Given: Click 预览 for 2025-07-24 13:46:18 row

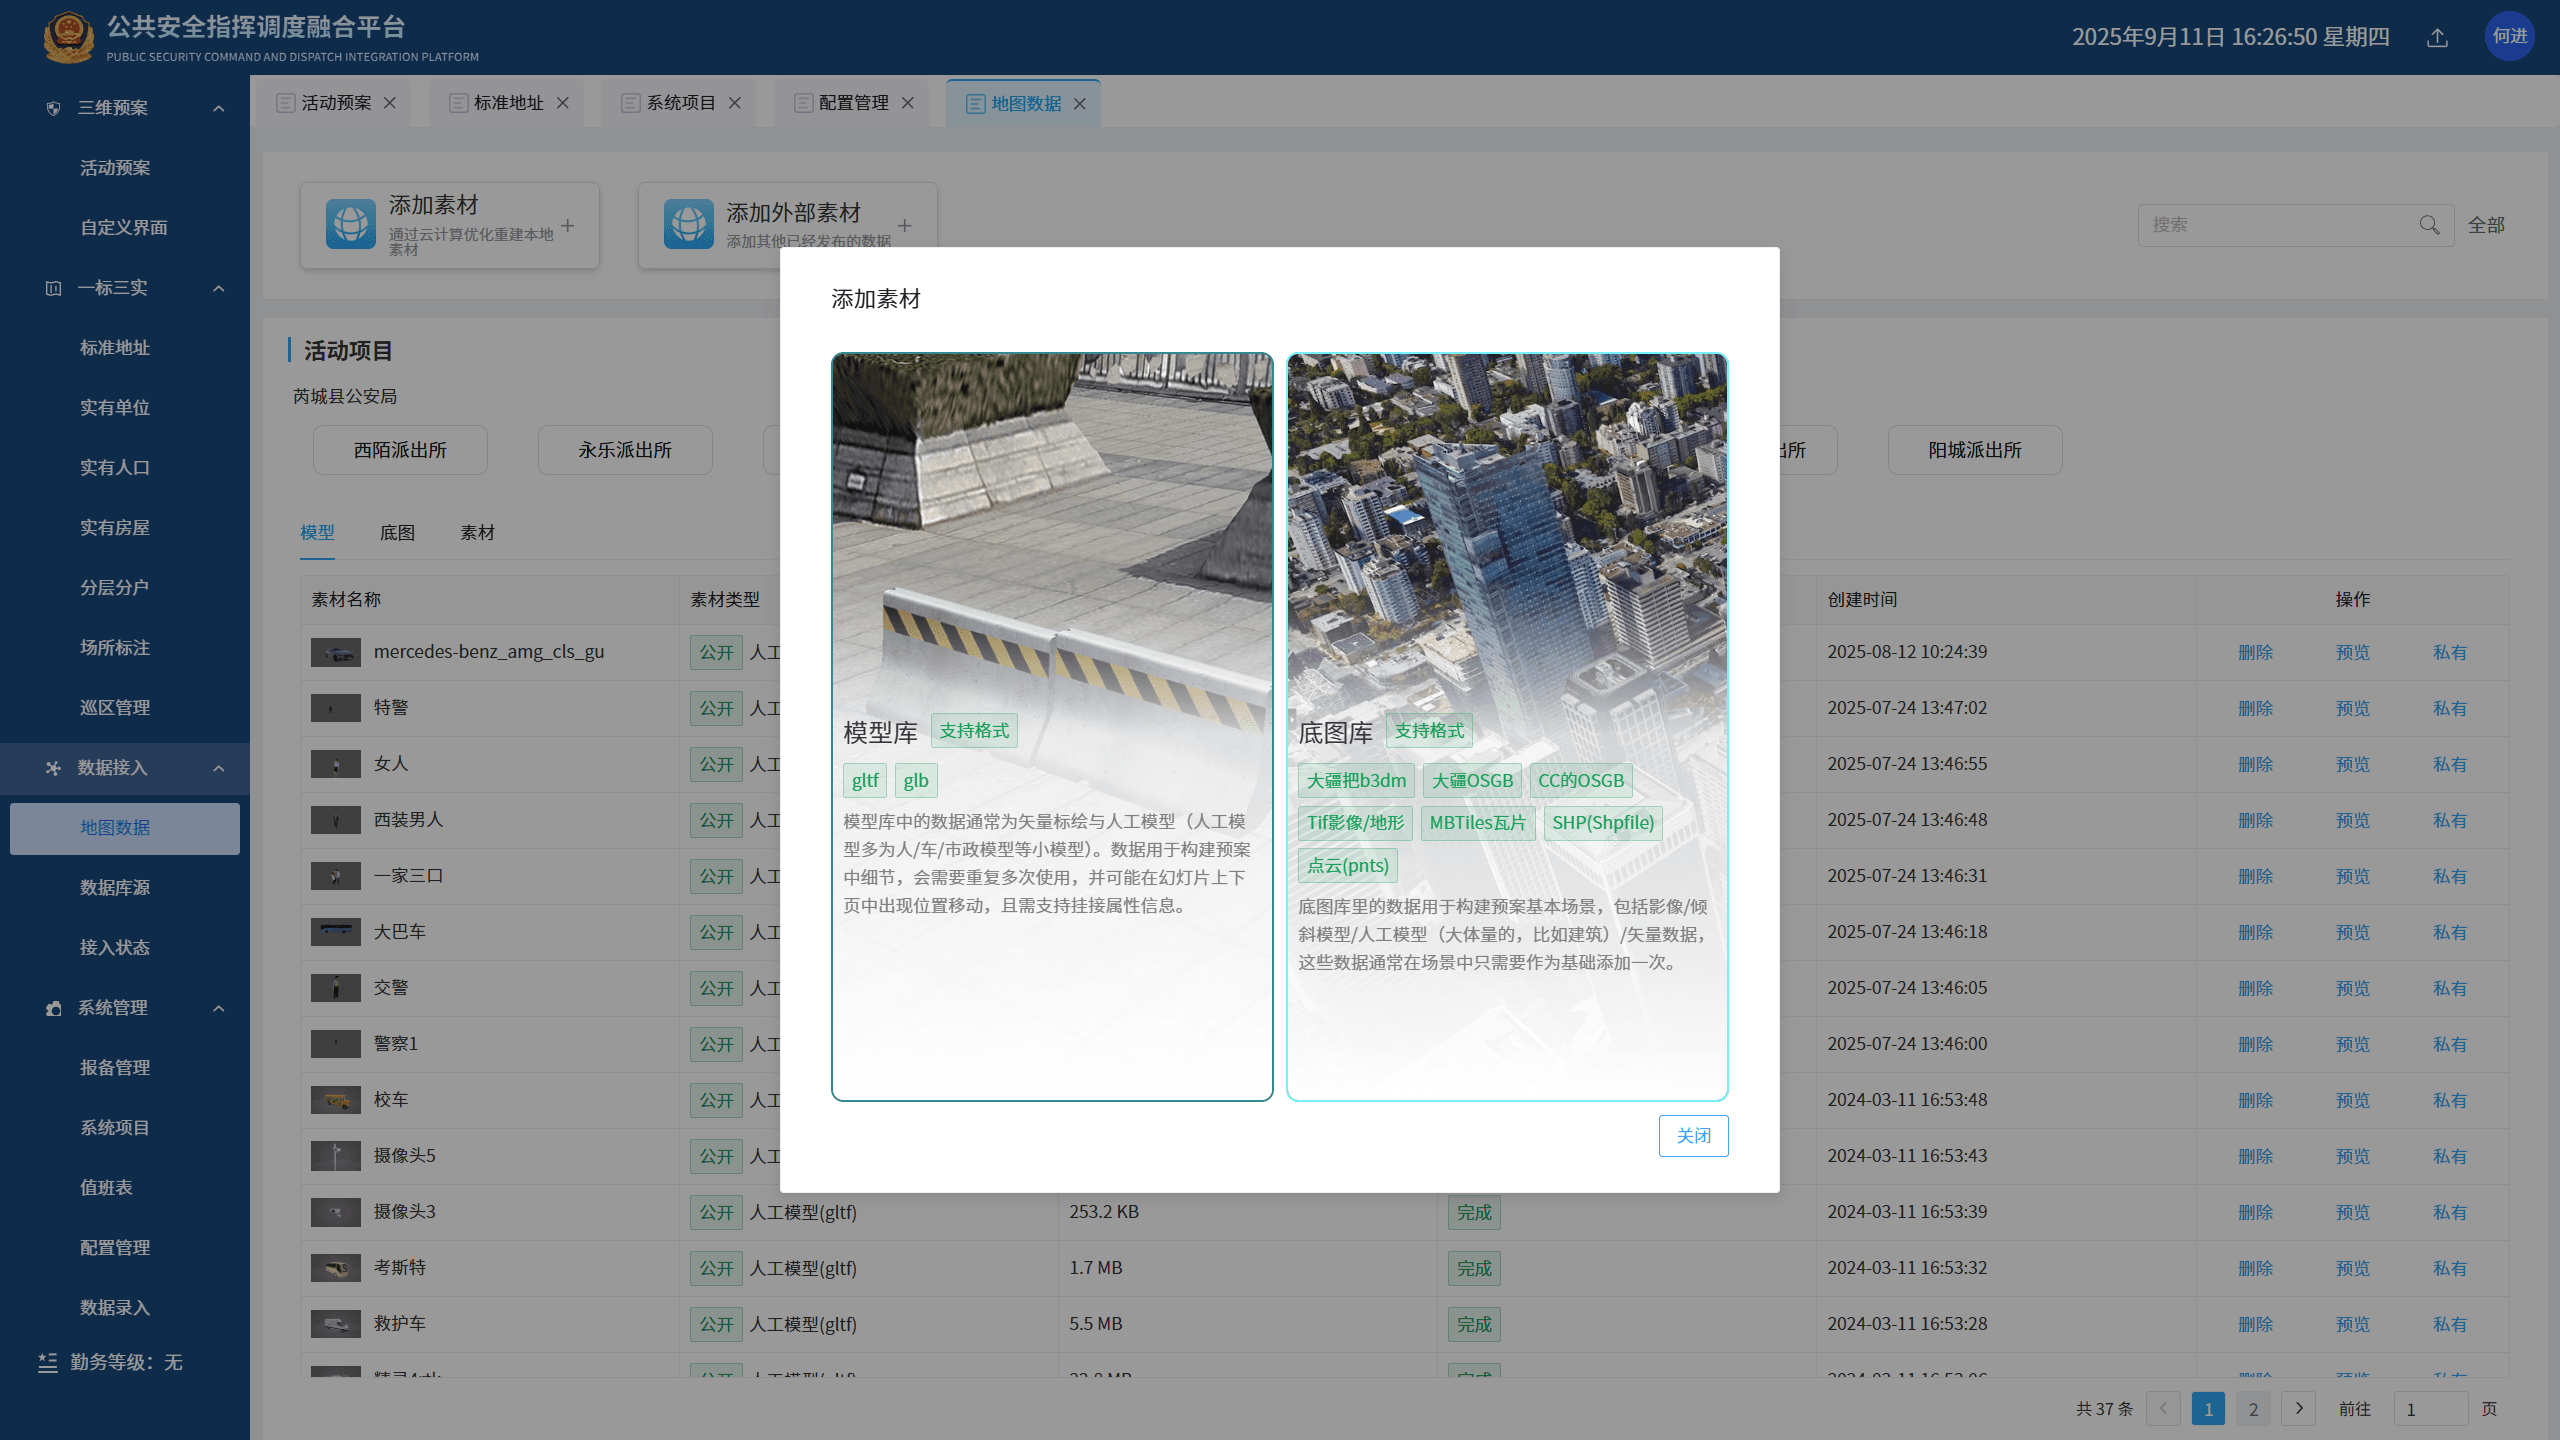Looking at the screenshot, I should [x=2352, y=932].
